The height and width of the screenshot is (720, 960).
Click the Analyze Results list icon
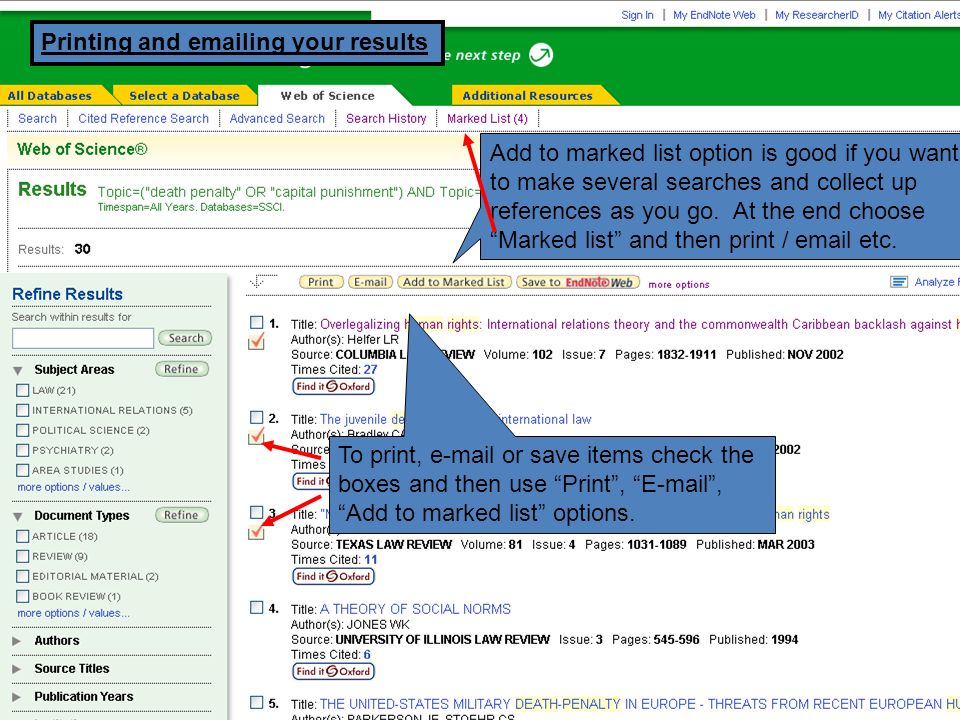pos(899,282)
